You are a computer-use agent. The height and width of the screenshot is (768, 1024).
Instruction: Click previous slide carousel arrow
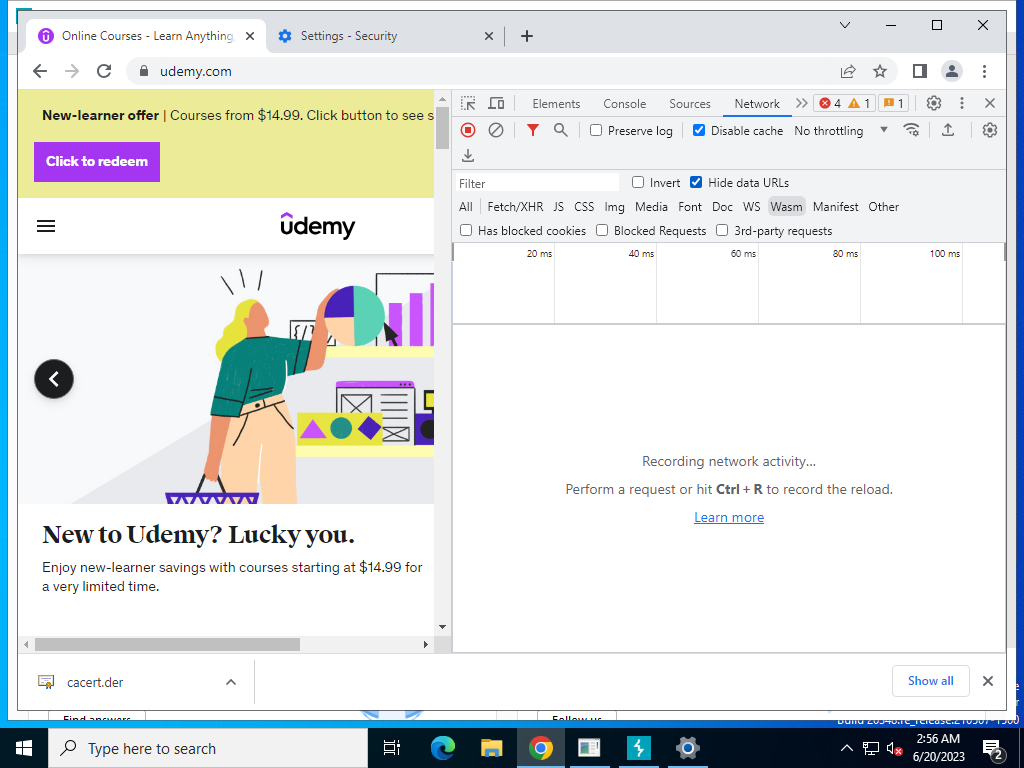54,379
